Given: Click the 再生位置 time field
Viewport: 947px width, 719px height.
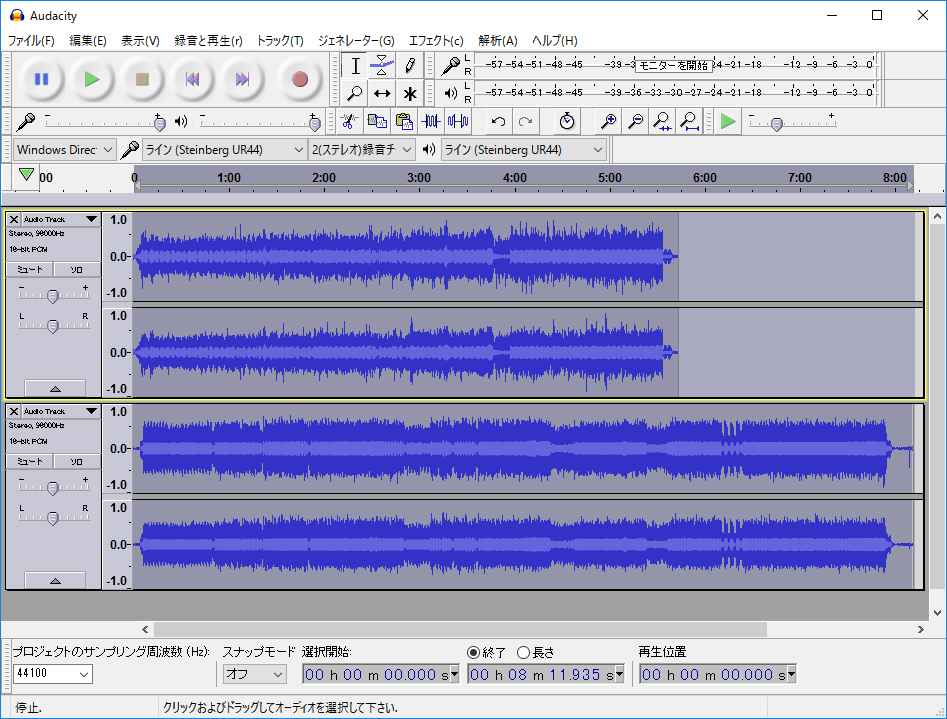Looking at the screenshot, I should (717, 674).
